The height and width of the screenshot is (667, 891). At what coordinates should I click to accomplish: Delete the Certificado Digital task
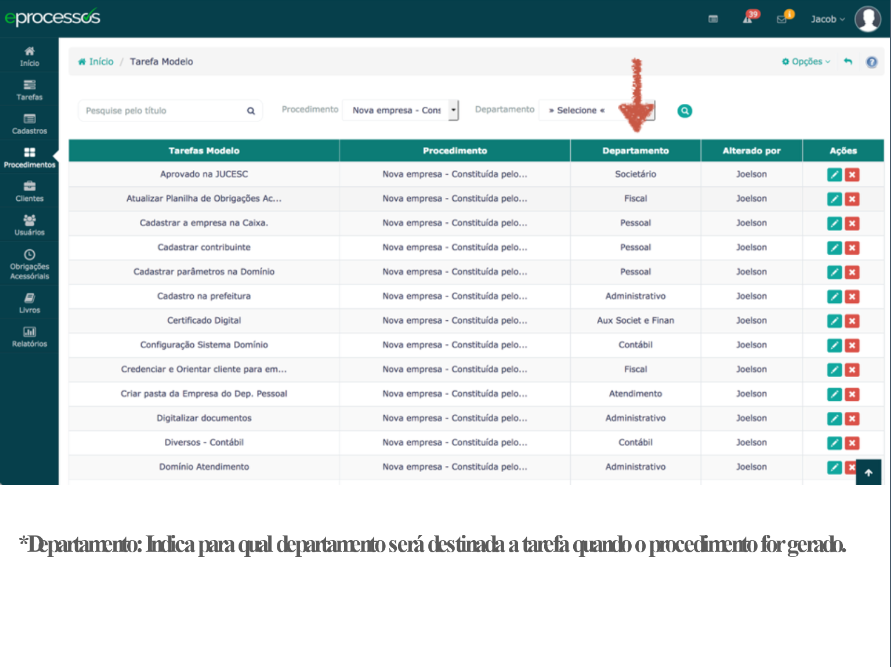point(852,321)
